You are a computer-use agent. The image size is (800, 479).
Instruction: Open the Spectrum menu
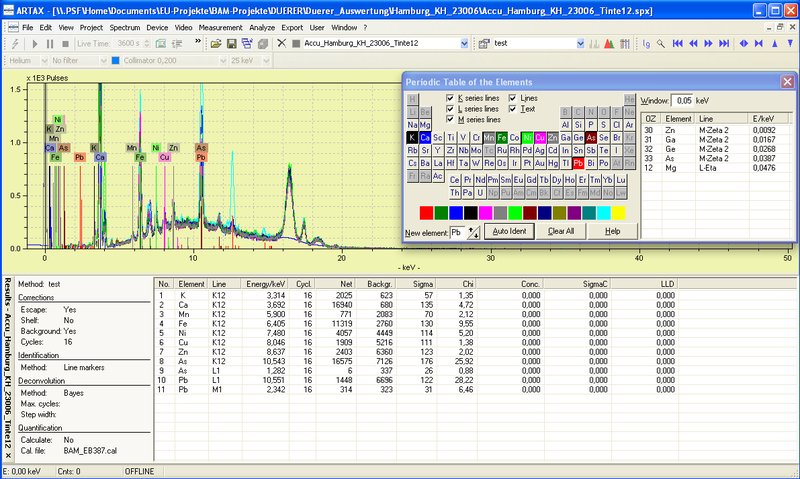click(124, 28)
